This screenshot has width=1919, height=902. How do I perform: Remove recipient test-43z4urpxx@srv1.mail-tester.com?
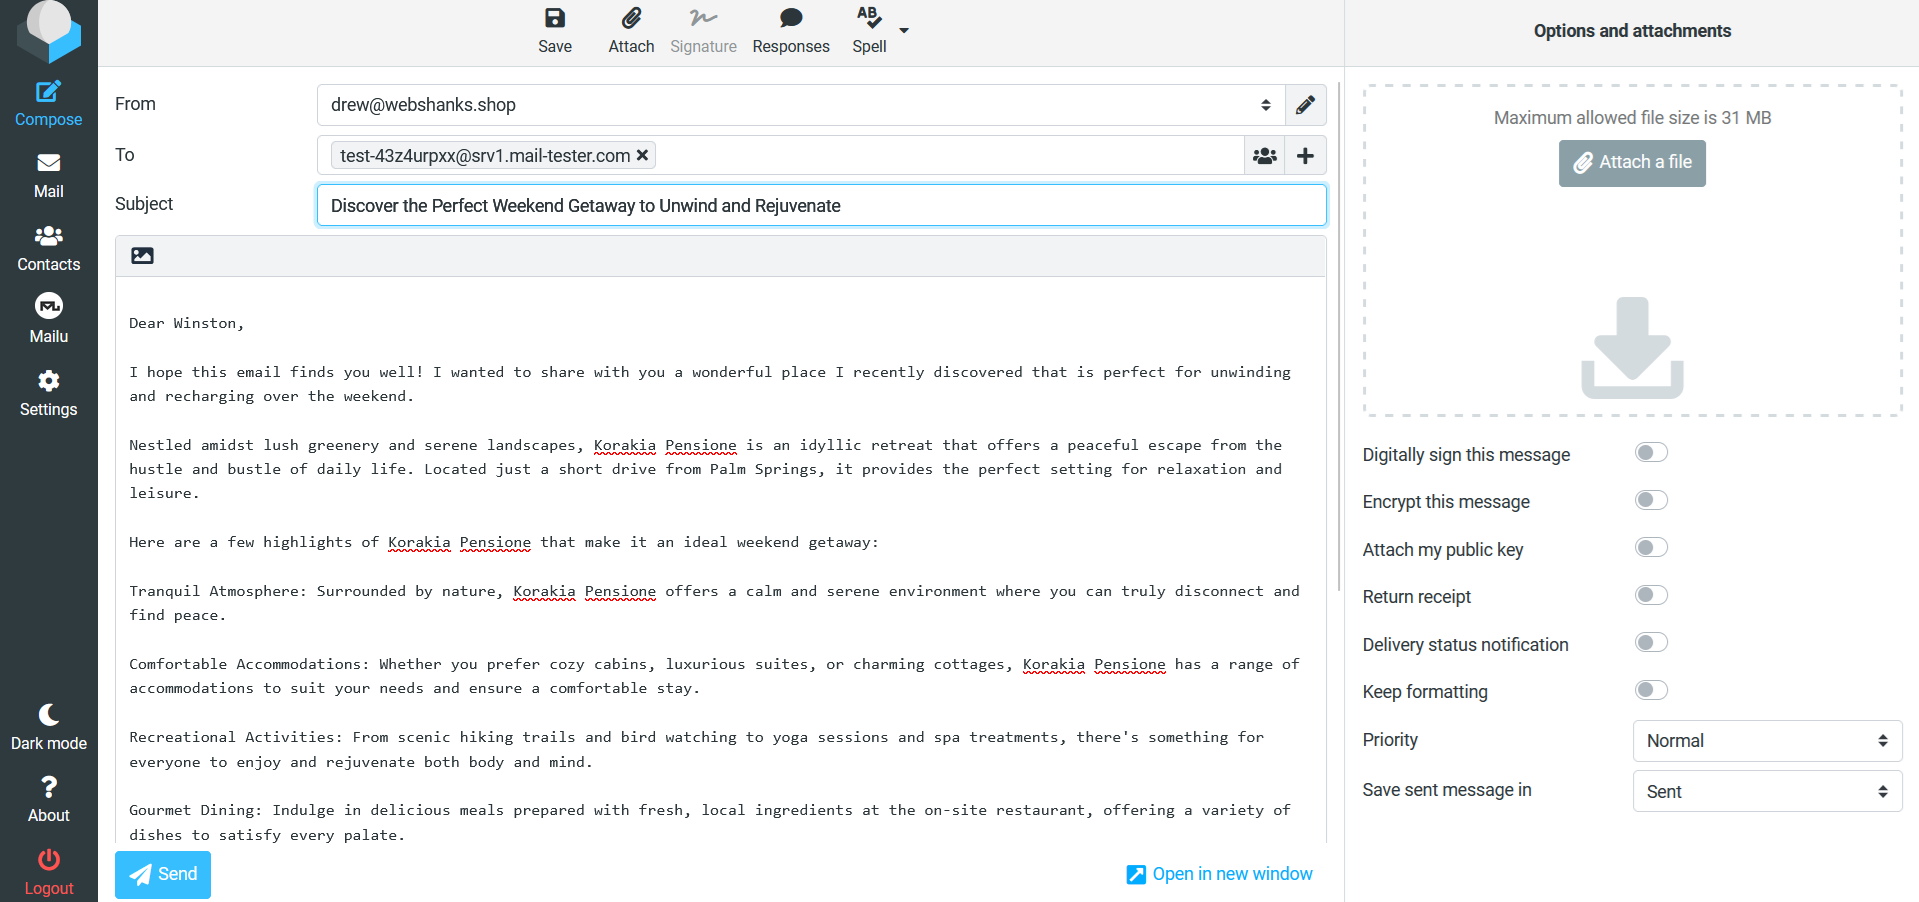642,155
